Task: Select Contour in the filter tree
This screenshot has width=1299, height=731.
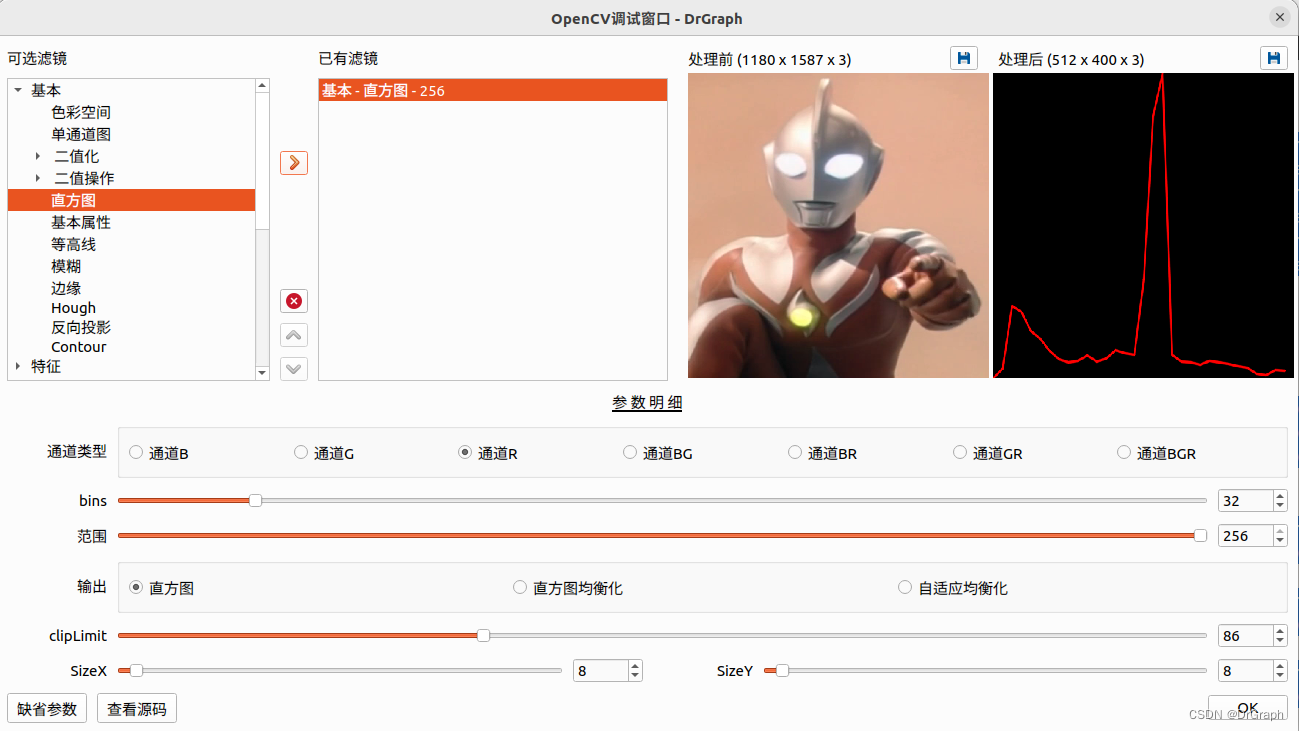Action: pyautogui.click(x=79, y=347)
